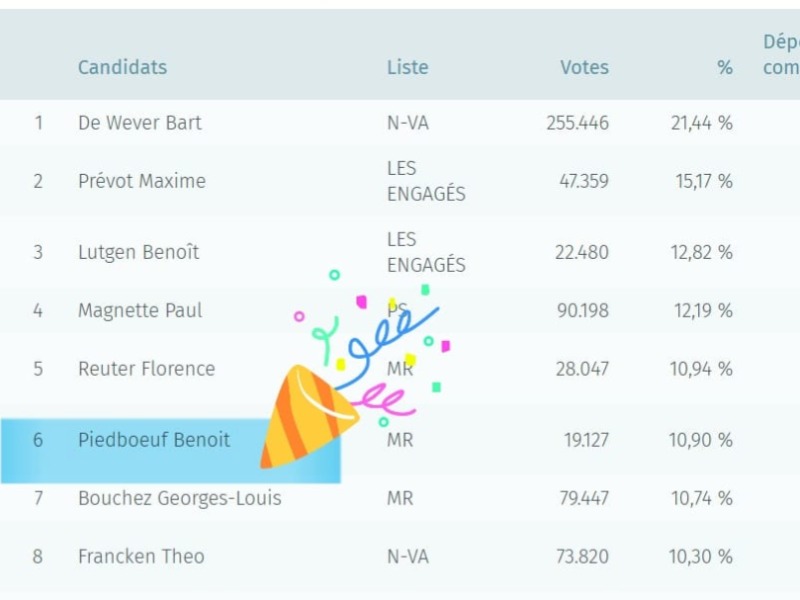Click candidate Magnette Paul

[x=140, y=310]
